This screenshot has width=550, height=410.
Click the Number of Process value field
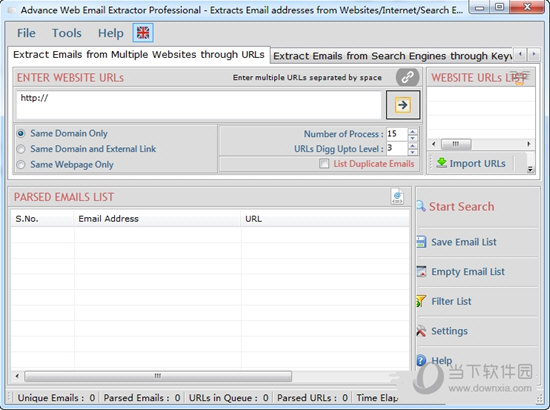click(x=397, y=134)
